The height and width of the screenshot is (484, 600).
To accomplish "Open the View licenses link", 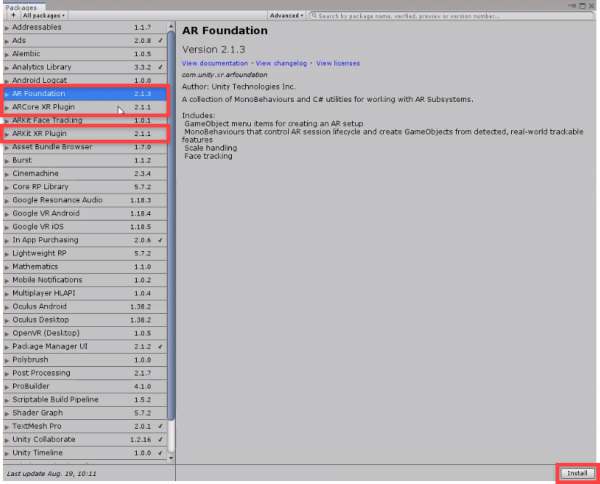I will tap(338, 63).
